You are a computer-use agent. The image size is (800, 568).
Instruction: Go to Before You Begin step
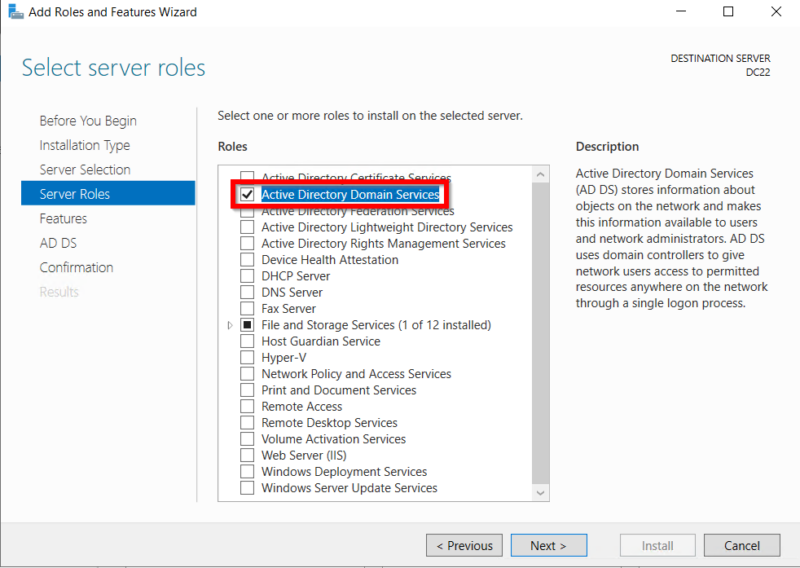pos(88,121)
